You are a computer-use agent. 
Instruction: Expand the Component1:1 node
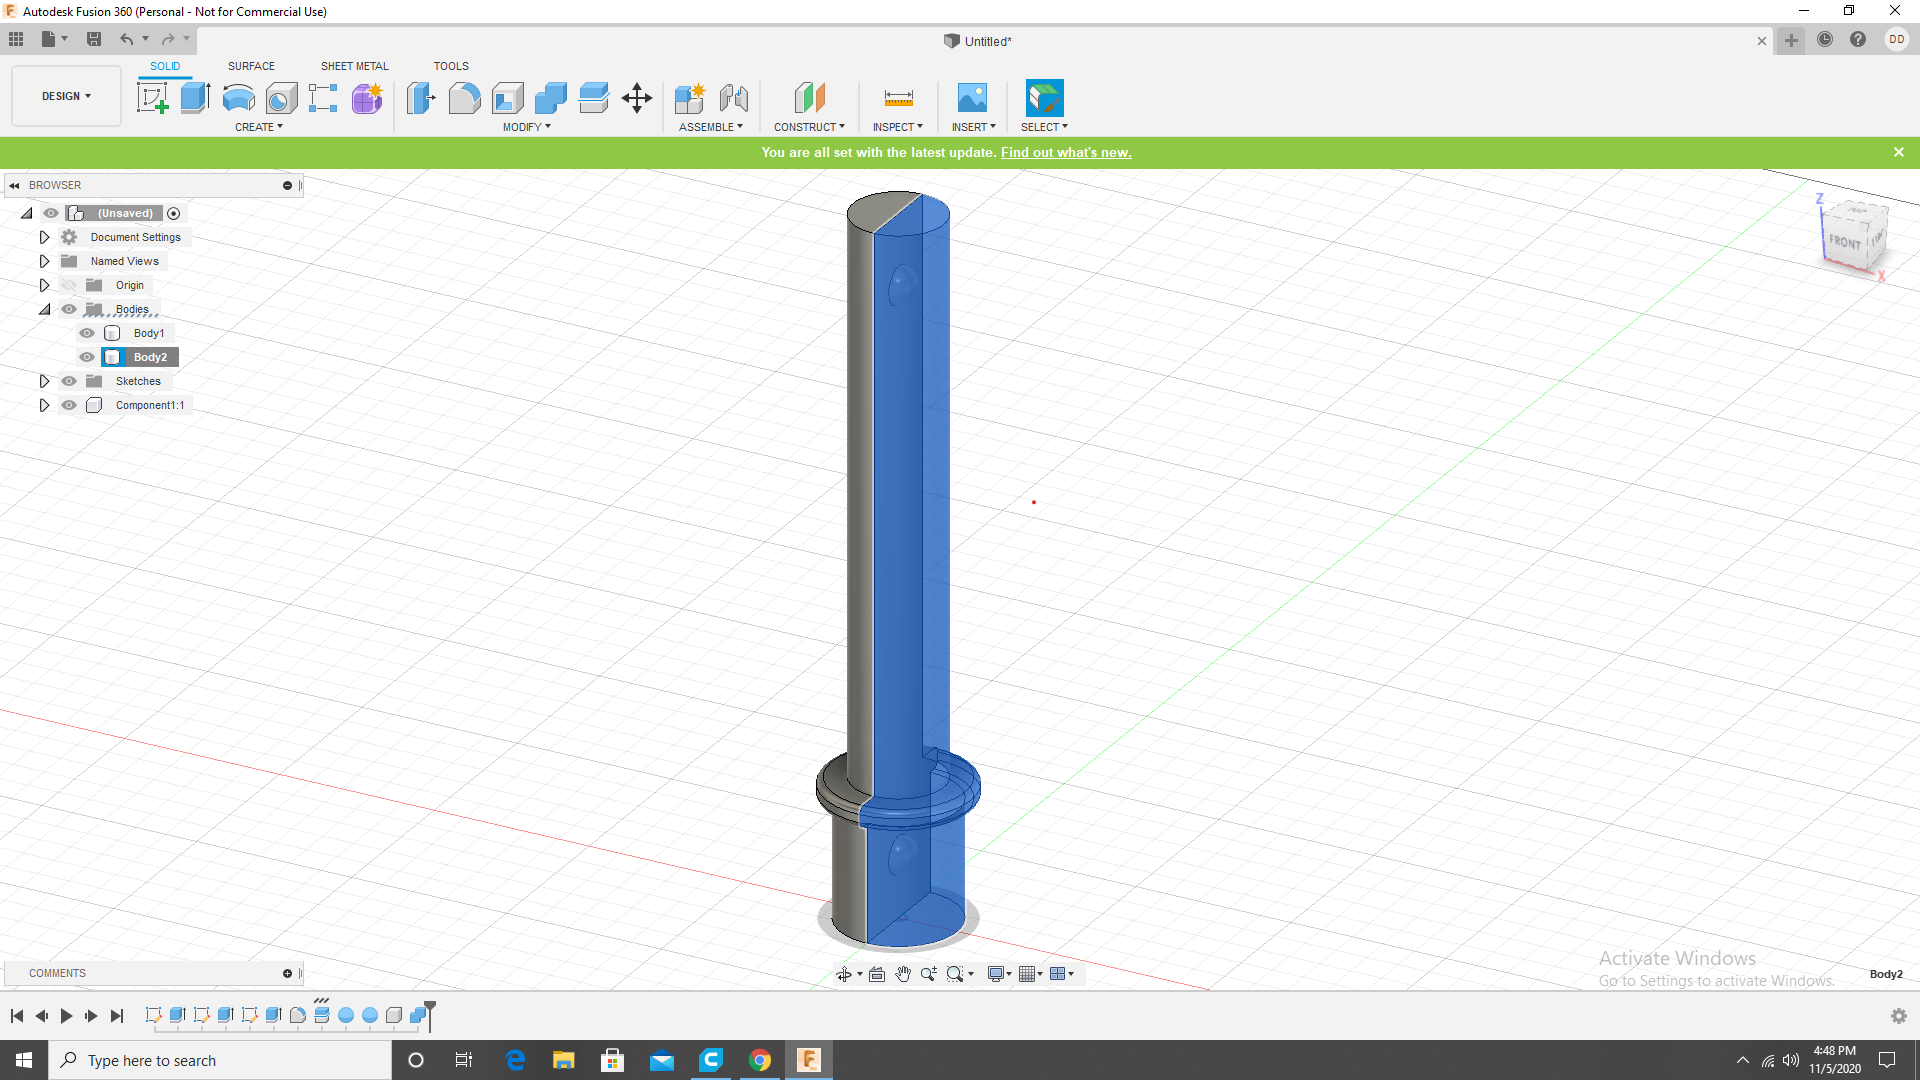[44, 405]
